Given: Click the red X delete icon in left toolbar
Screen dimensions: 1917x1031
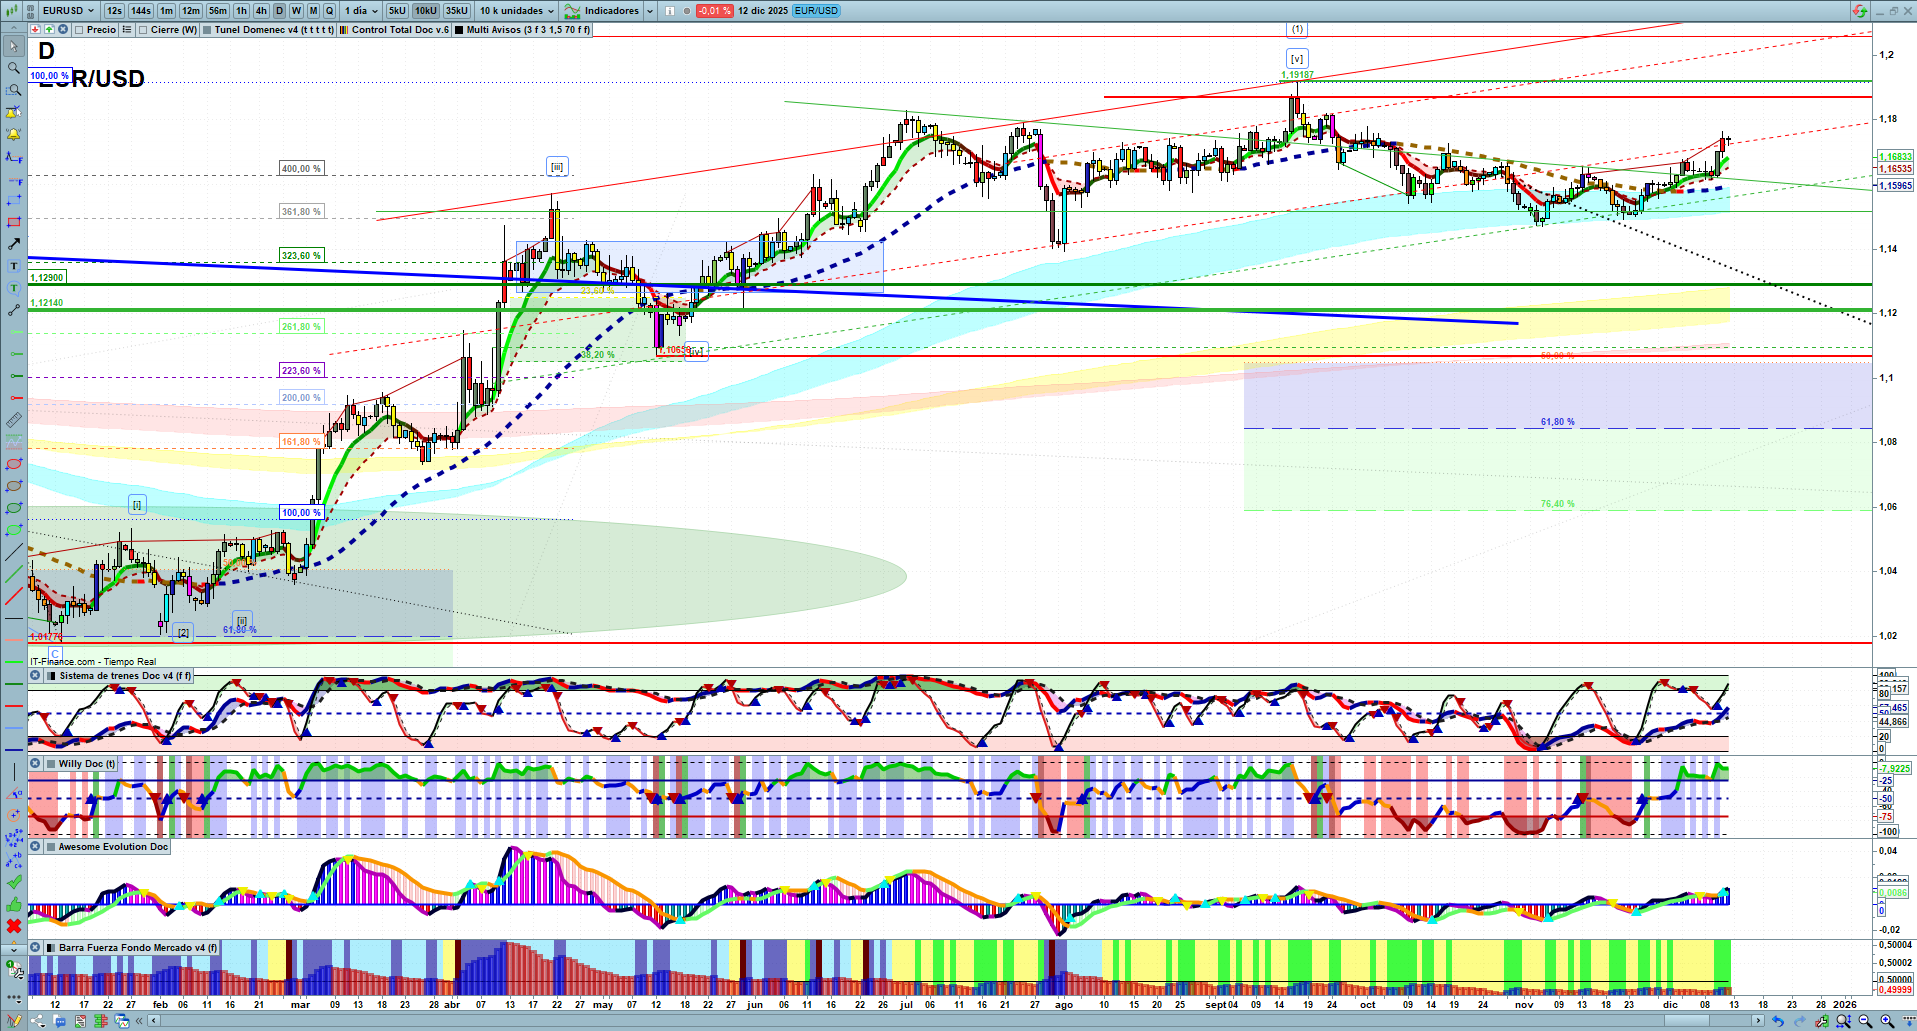Looking at the screenshot, I should pos(13,926).
